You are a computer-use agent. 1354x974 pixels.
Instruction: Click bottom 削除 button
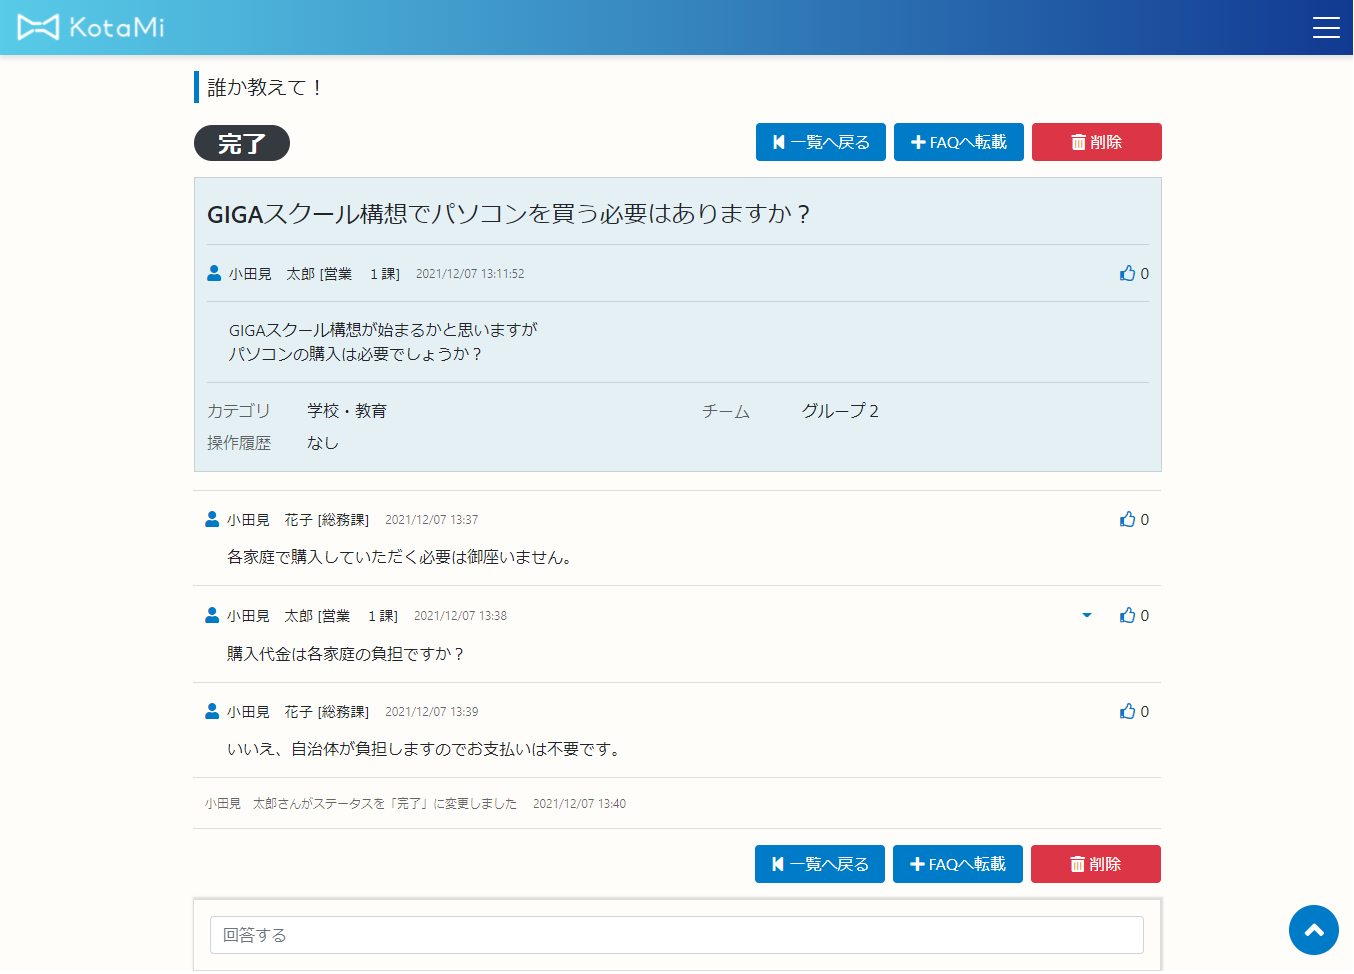pyautogui.click(x=1096, y=864)
